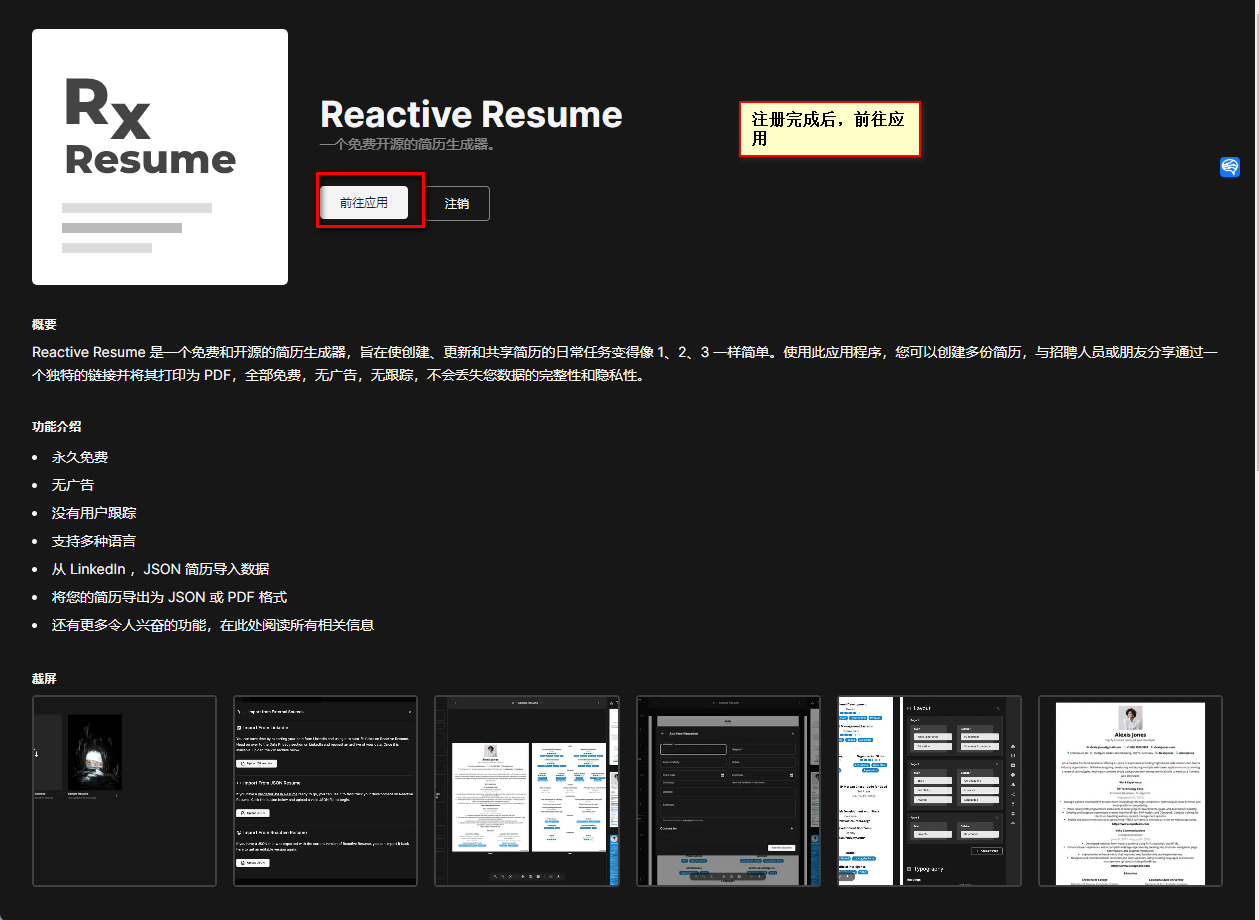
Task: Click the 概要 section heading
Action: pos(45,324)
